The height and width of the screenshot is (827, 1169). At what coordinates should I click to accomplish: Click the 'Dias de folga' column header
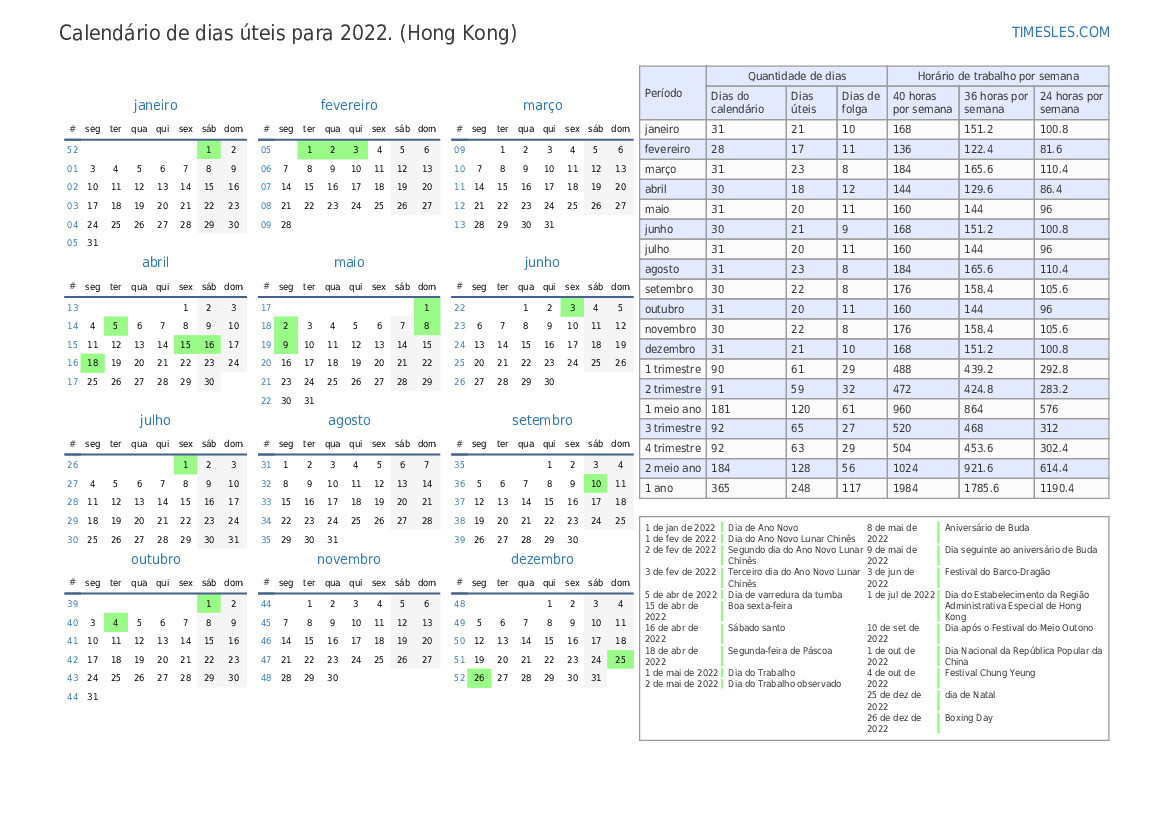point(860,103)
